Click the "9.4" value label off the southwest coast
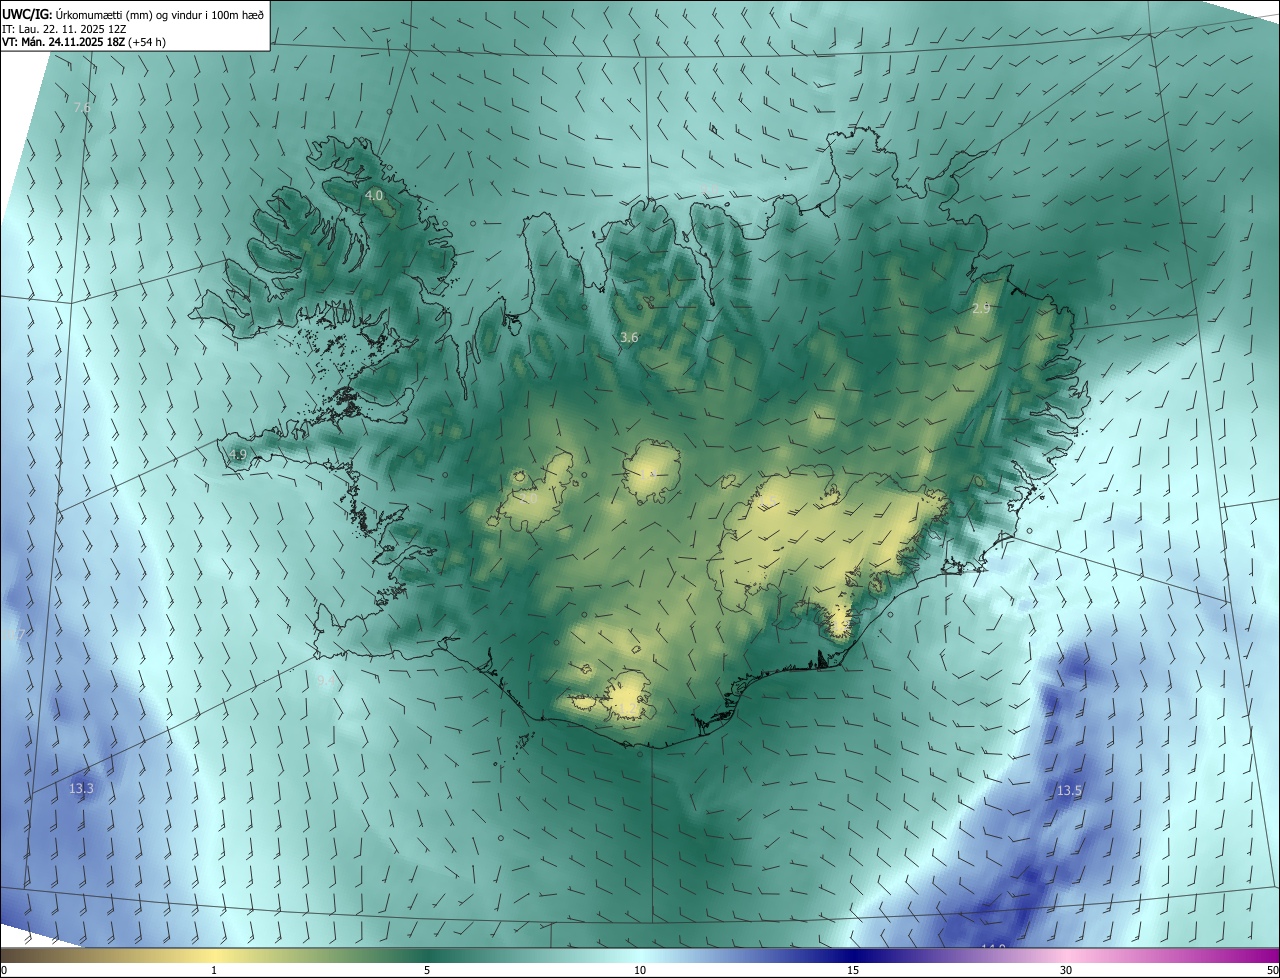 tap(325, 680)
